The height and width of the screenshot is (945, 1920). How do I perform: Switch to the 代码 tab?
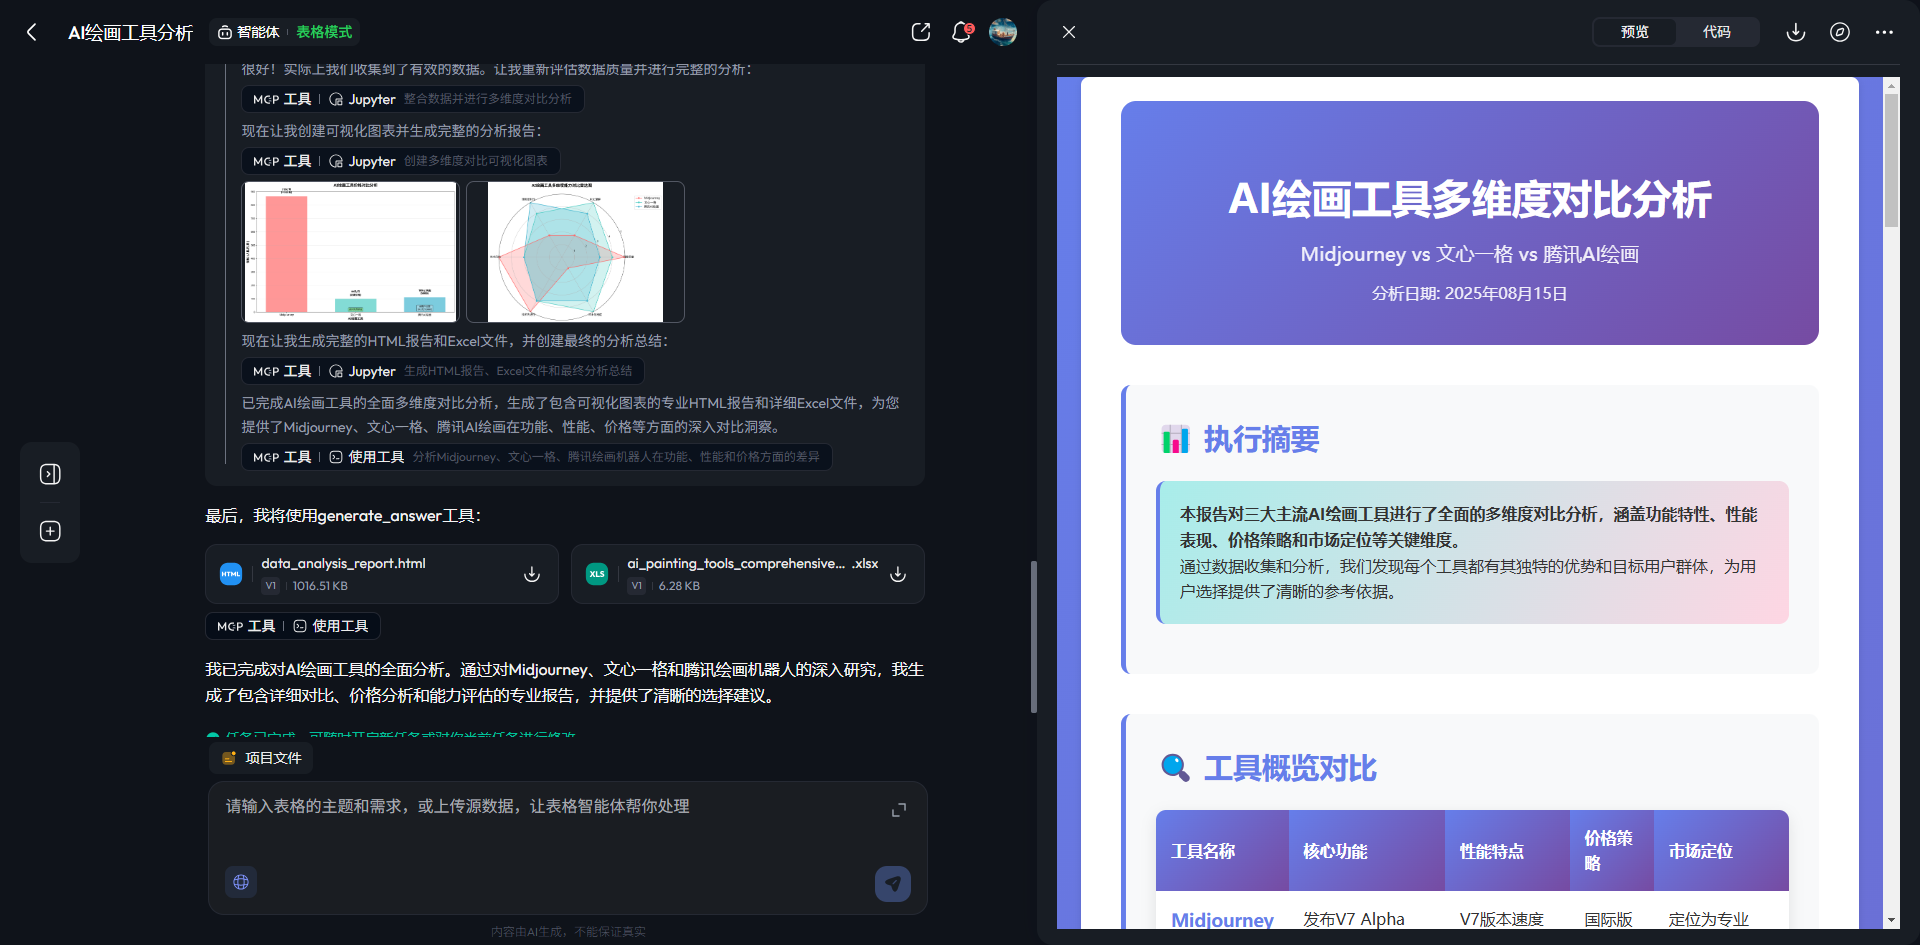pyautogui.click(x=1717, y=32)
